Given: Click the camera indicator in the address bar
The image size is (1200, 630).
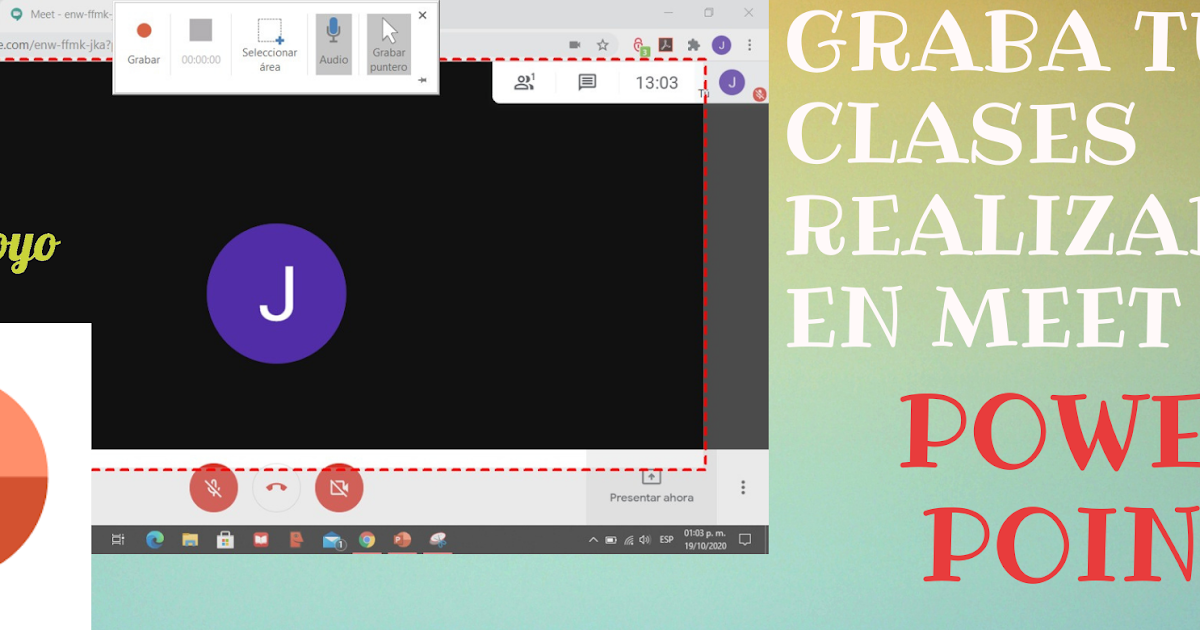Looking at the screenshot, I should pos(575,45).
